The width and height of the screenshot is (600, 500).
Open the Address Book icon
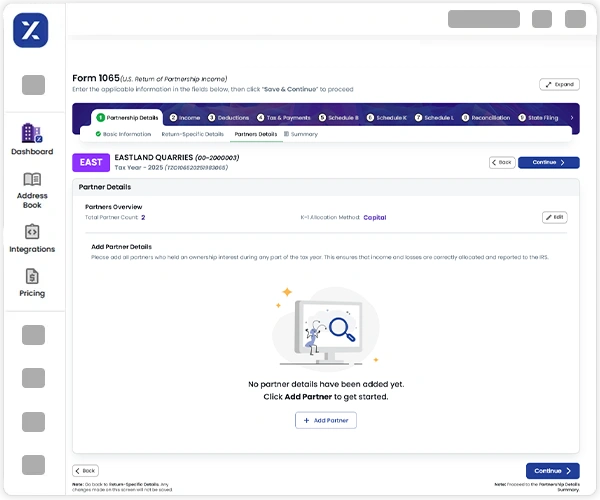[x=32, y=179]
